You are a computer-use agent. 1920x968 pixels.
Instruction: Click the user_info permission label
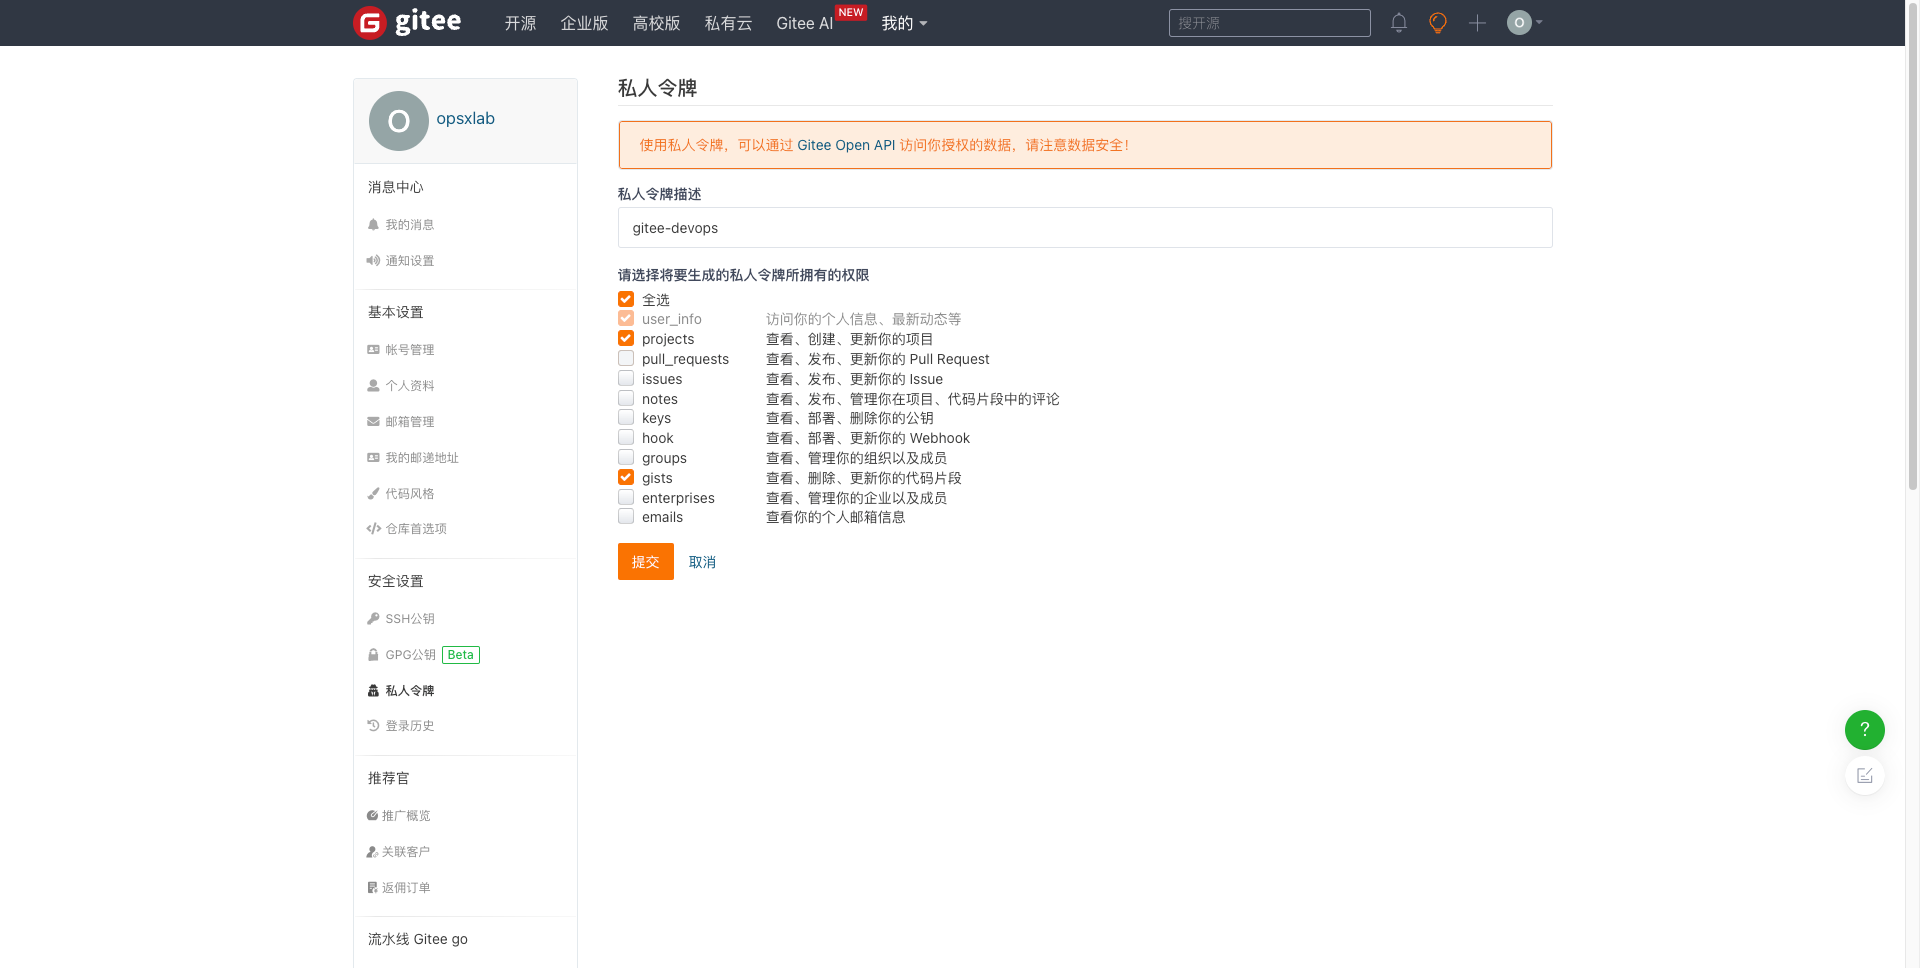click(672, 319)
